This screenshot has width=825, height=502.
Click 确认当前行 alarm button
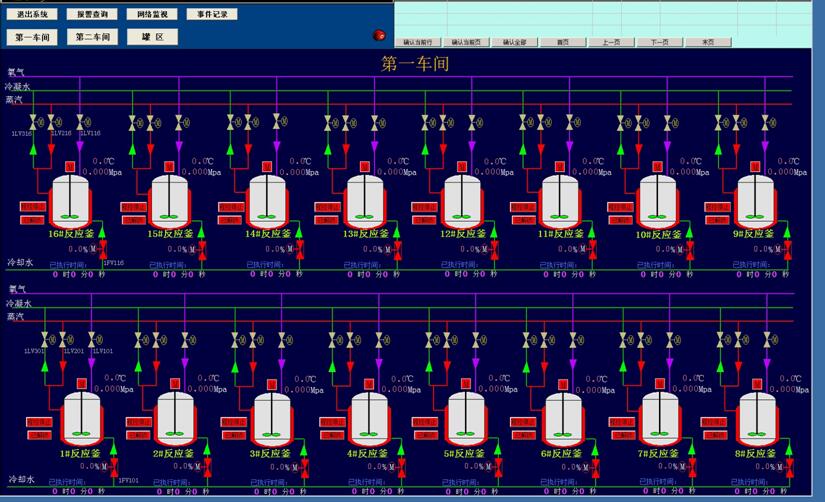click(418, 42)
